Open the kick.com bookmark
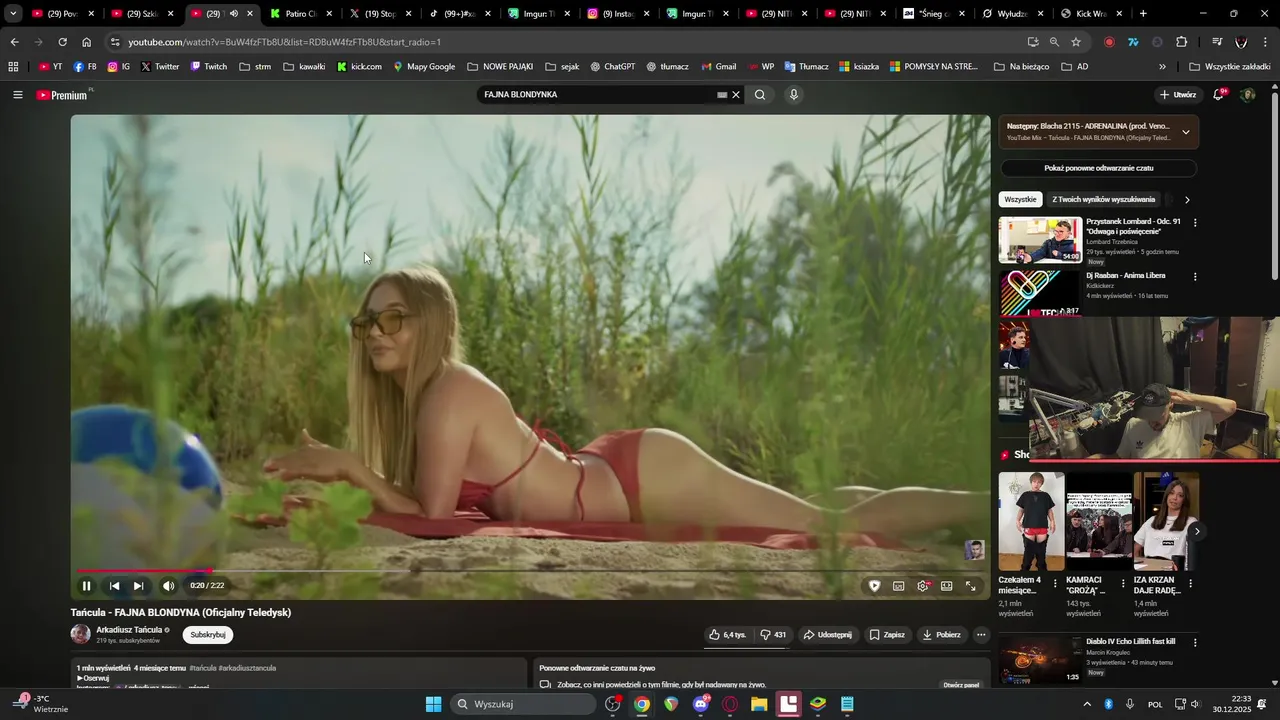The width and height of the screenshot is (1280, 720). click(x=359, y=67)
